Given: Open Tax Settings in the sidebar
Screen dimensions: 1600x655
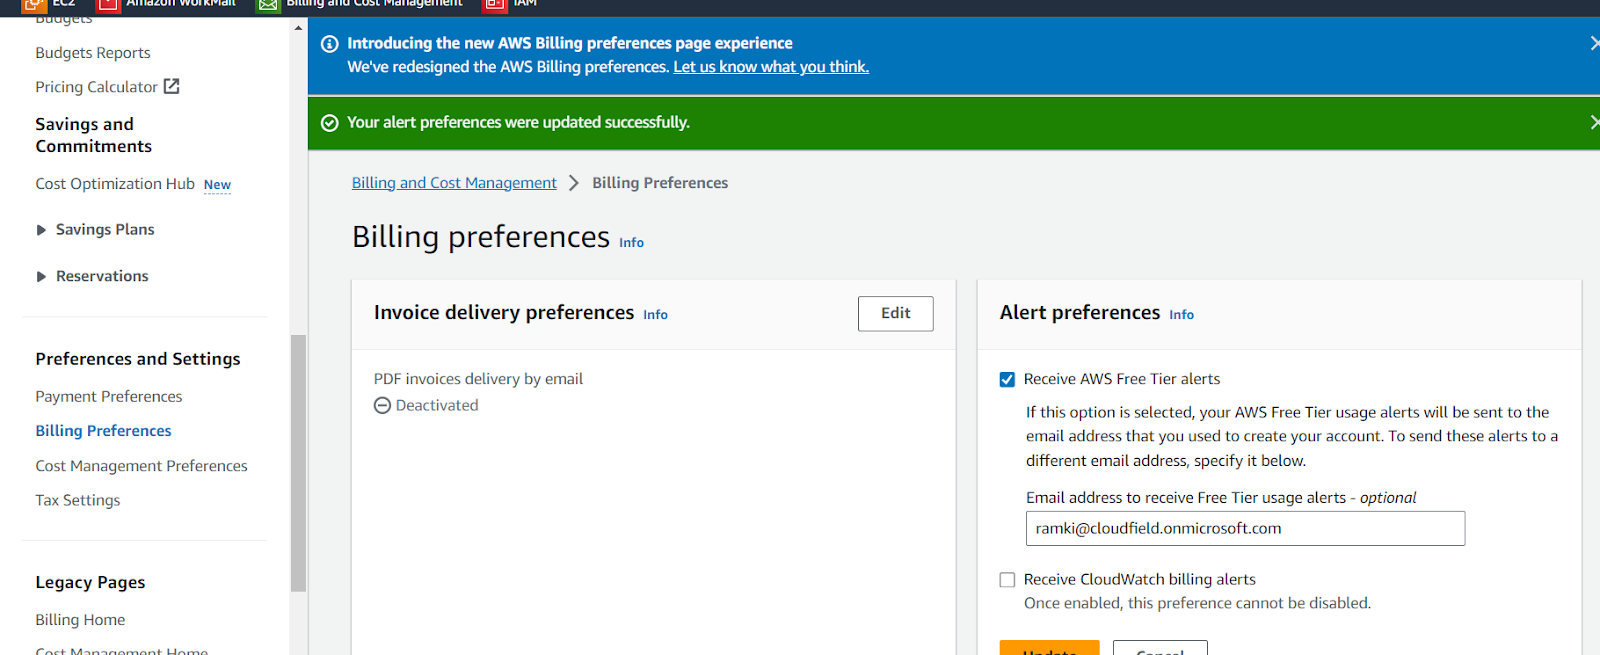Looking at the screenshot, I should 77,500.
